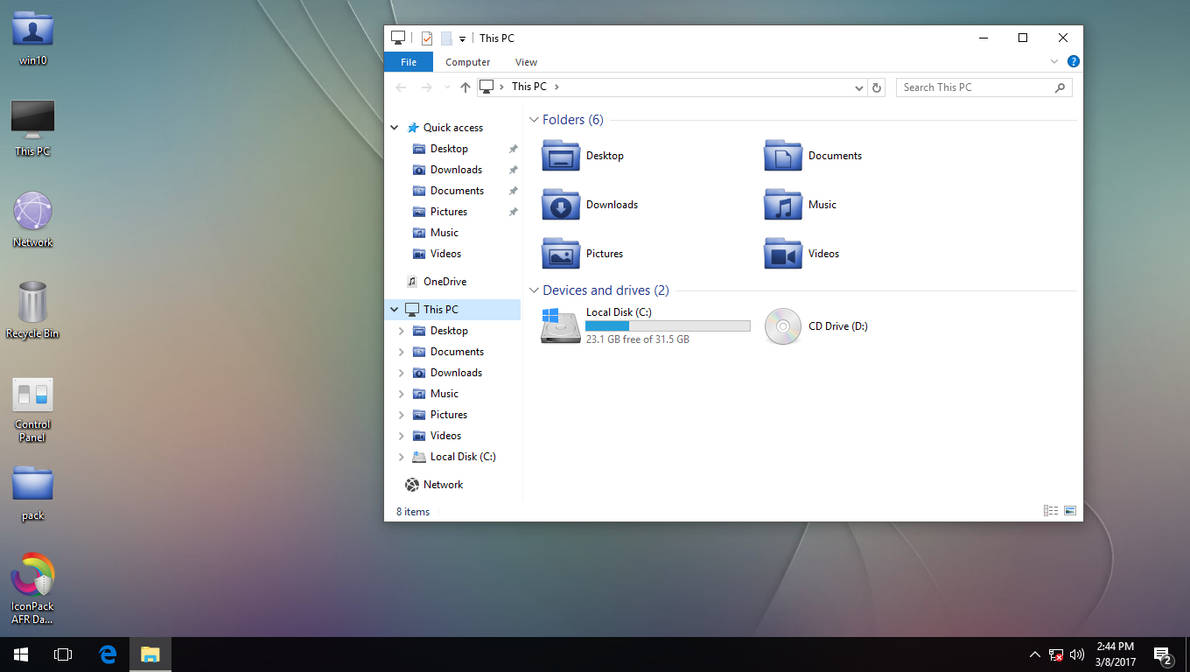Click File Explorer taskbar button
Viewport: 1190px width, 672px height.
[x=150, y=655]
